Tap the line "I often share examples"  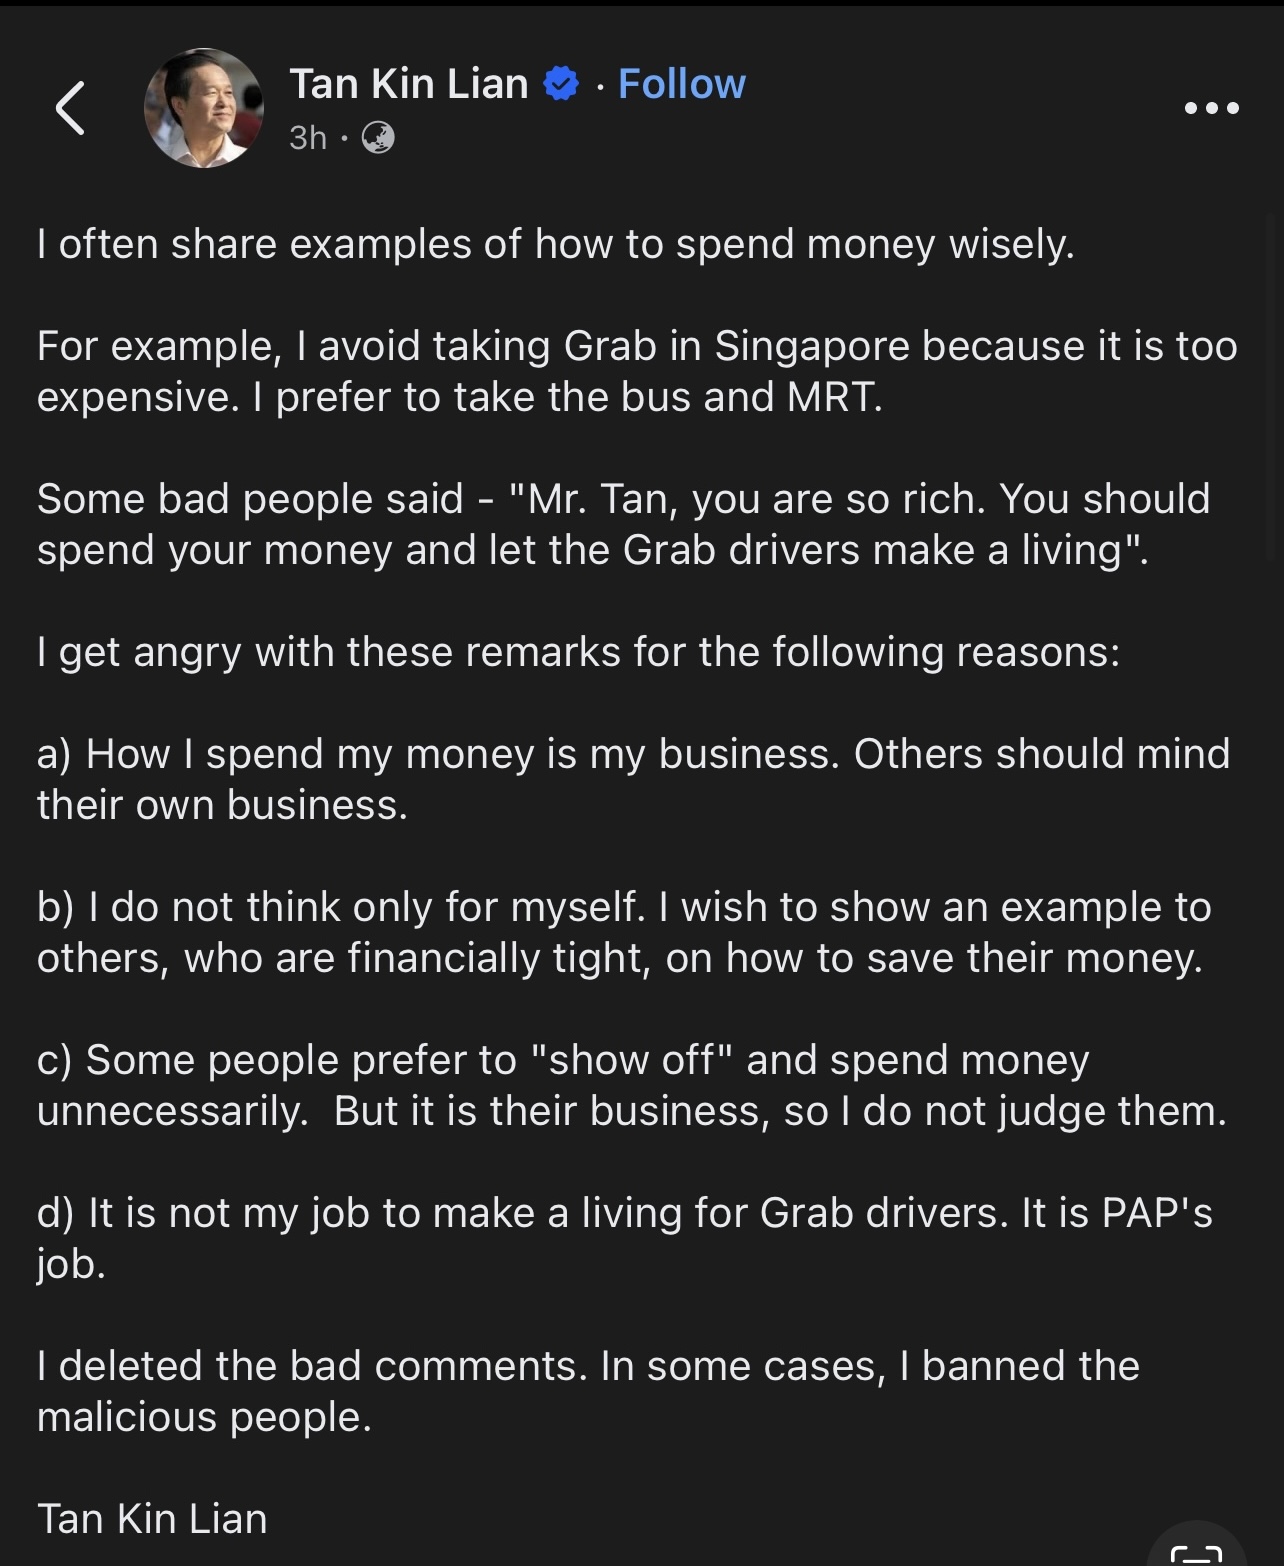[555, 244]
